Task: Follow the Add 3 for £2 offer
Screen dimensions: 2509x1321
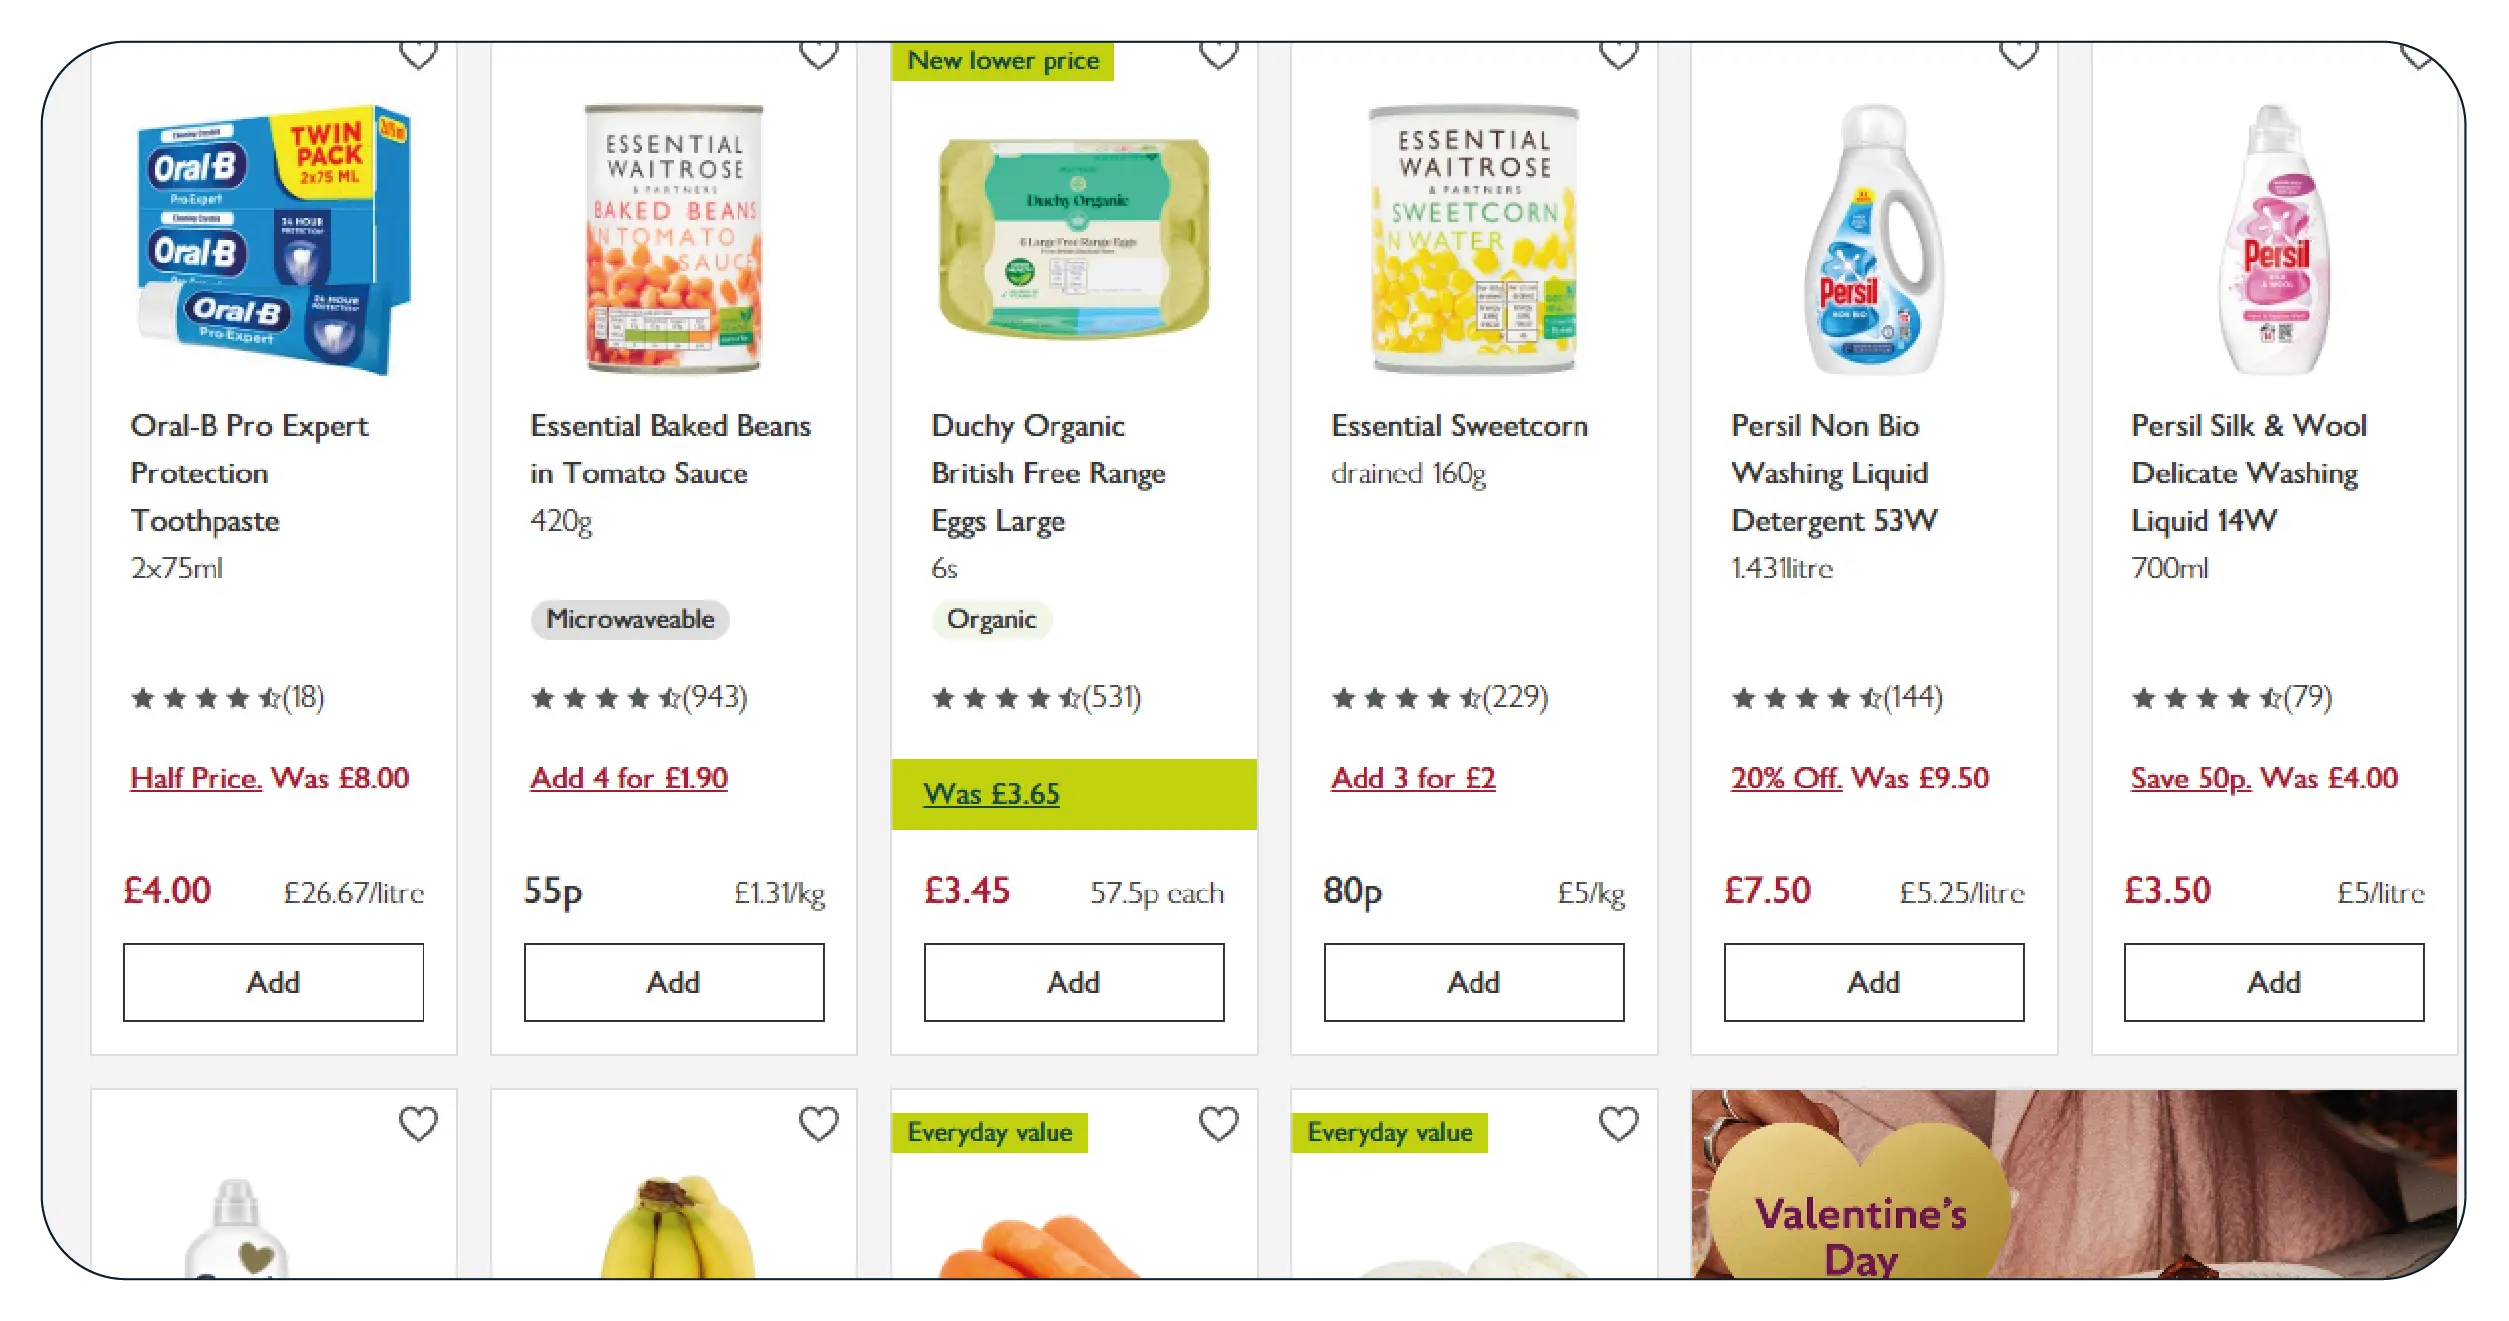Action: pyautogui.click(x=1413, y=778)
